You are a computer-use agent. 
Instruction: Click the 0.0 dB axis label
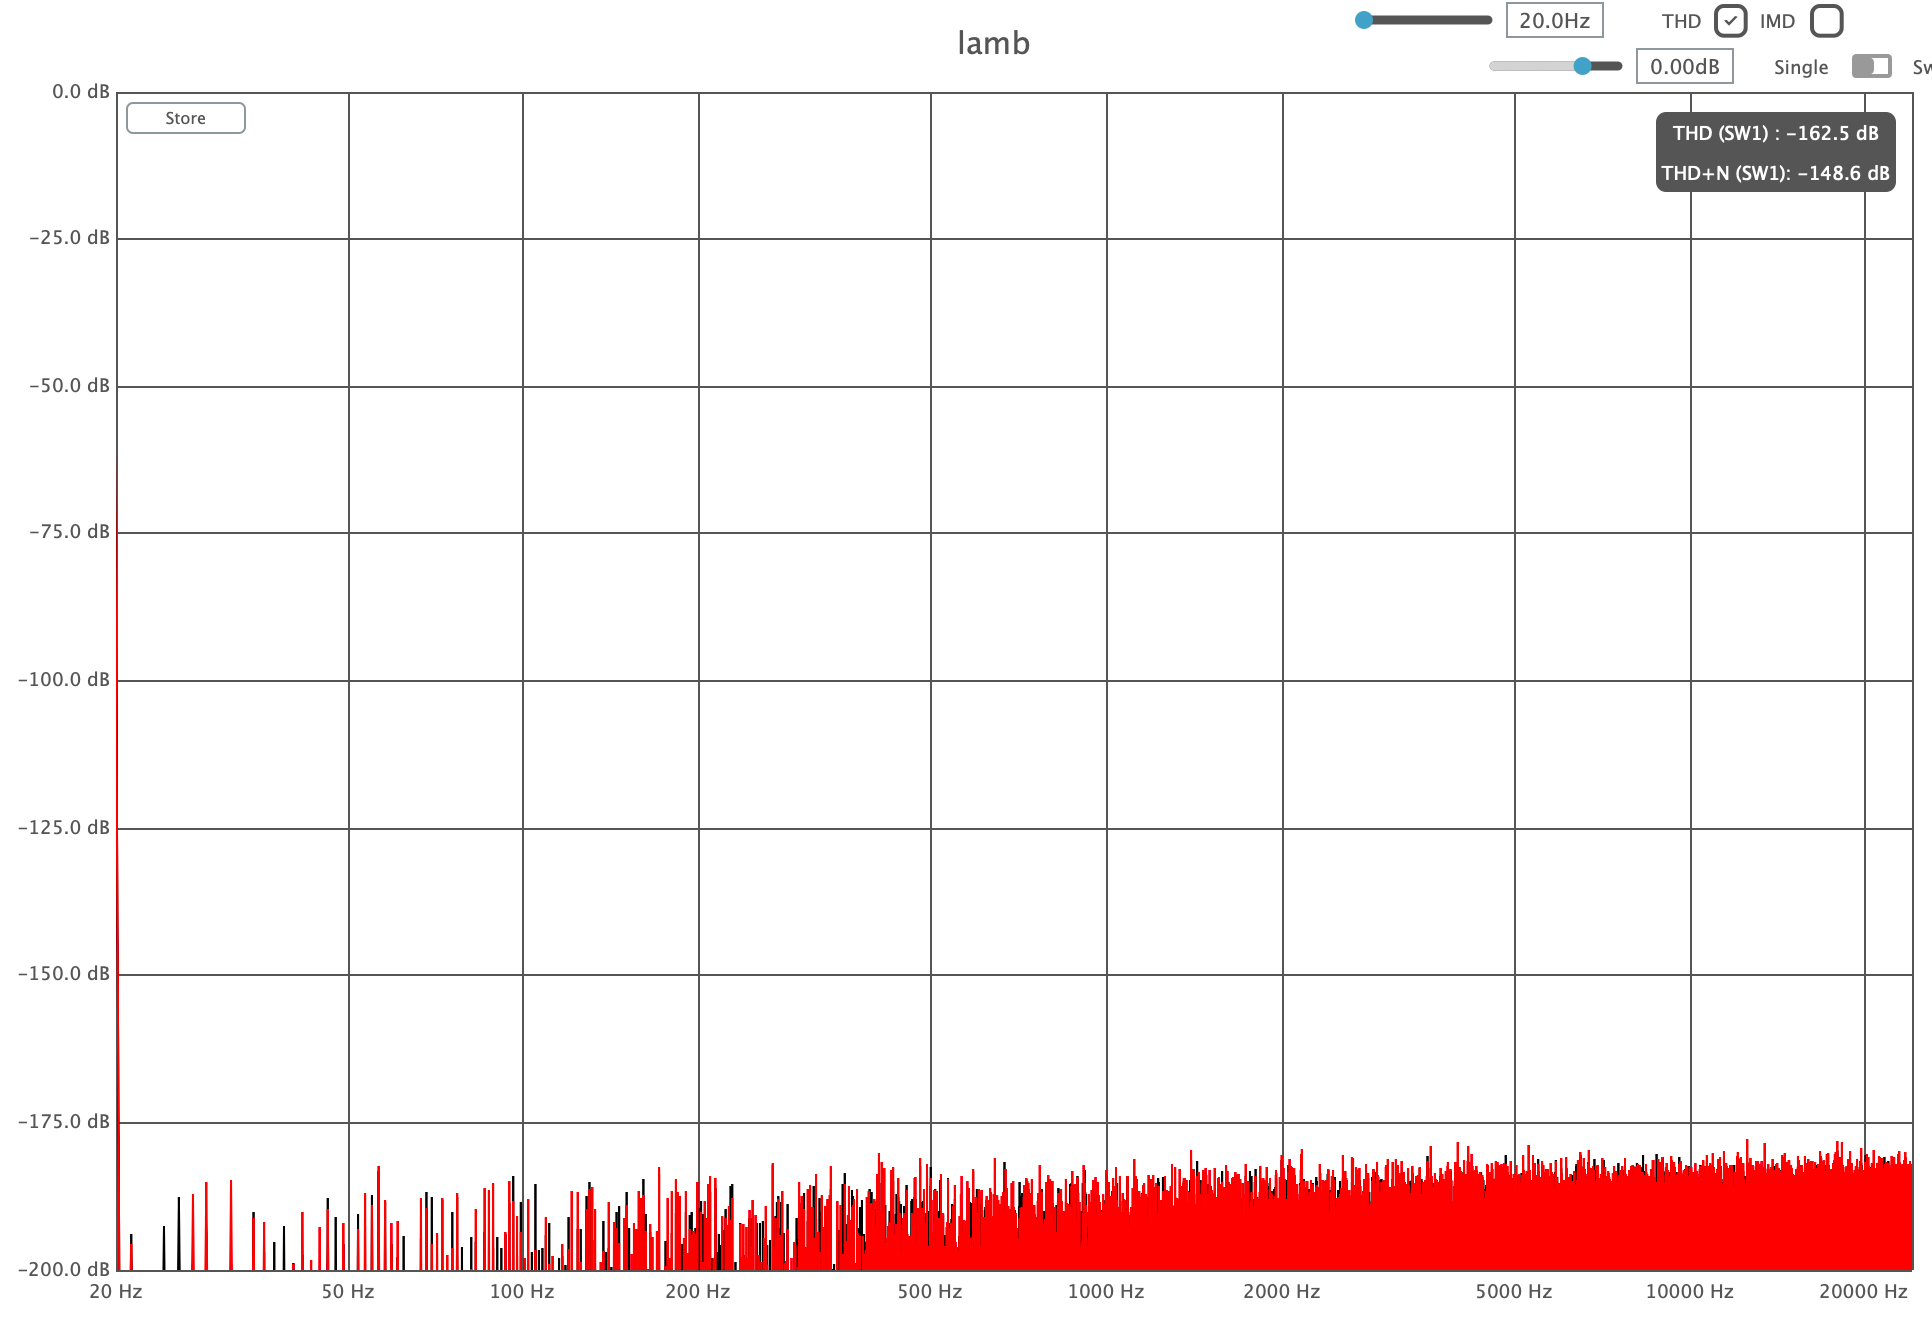click(x=80, y=92)
